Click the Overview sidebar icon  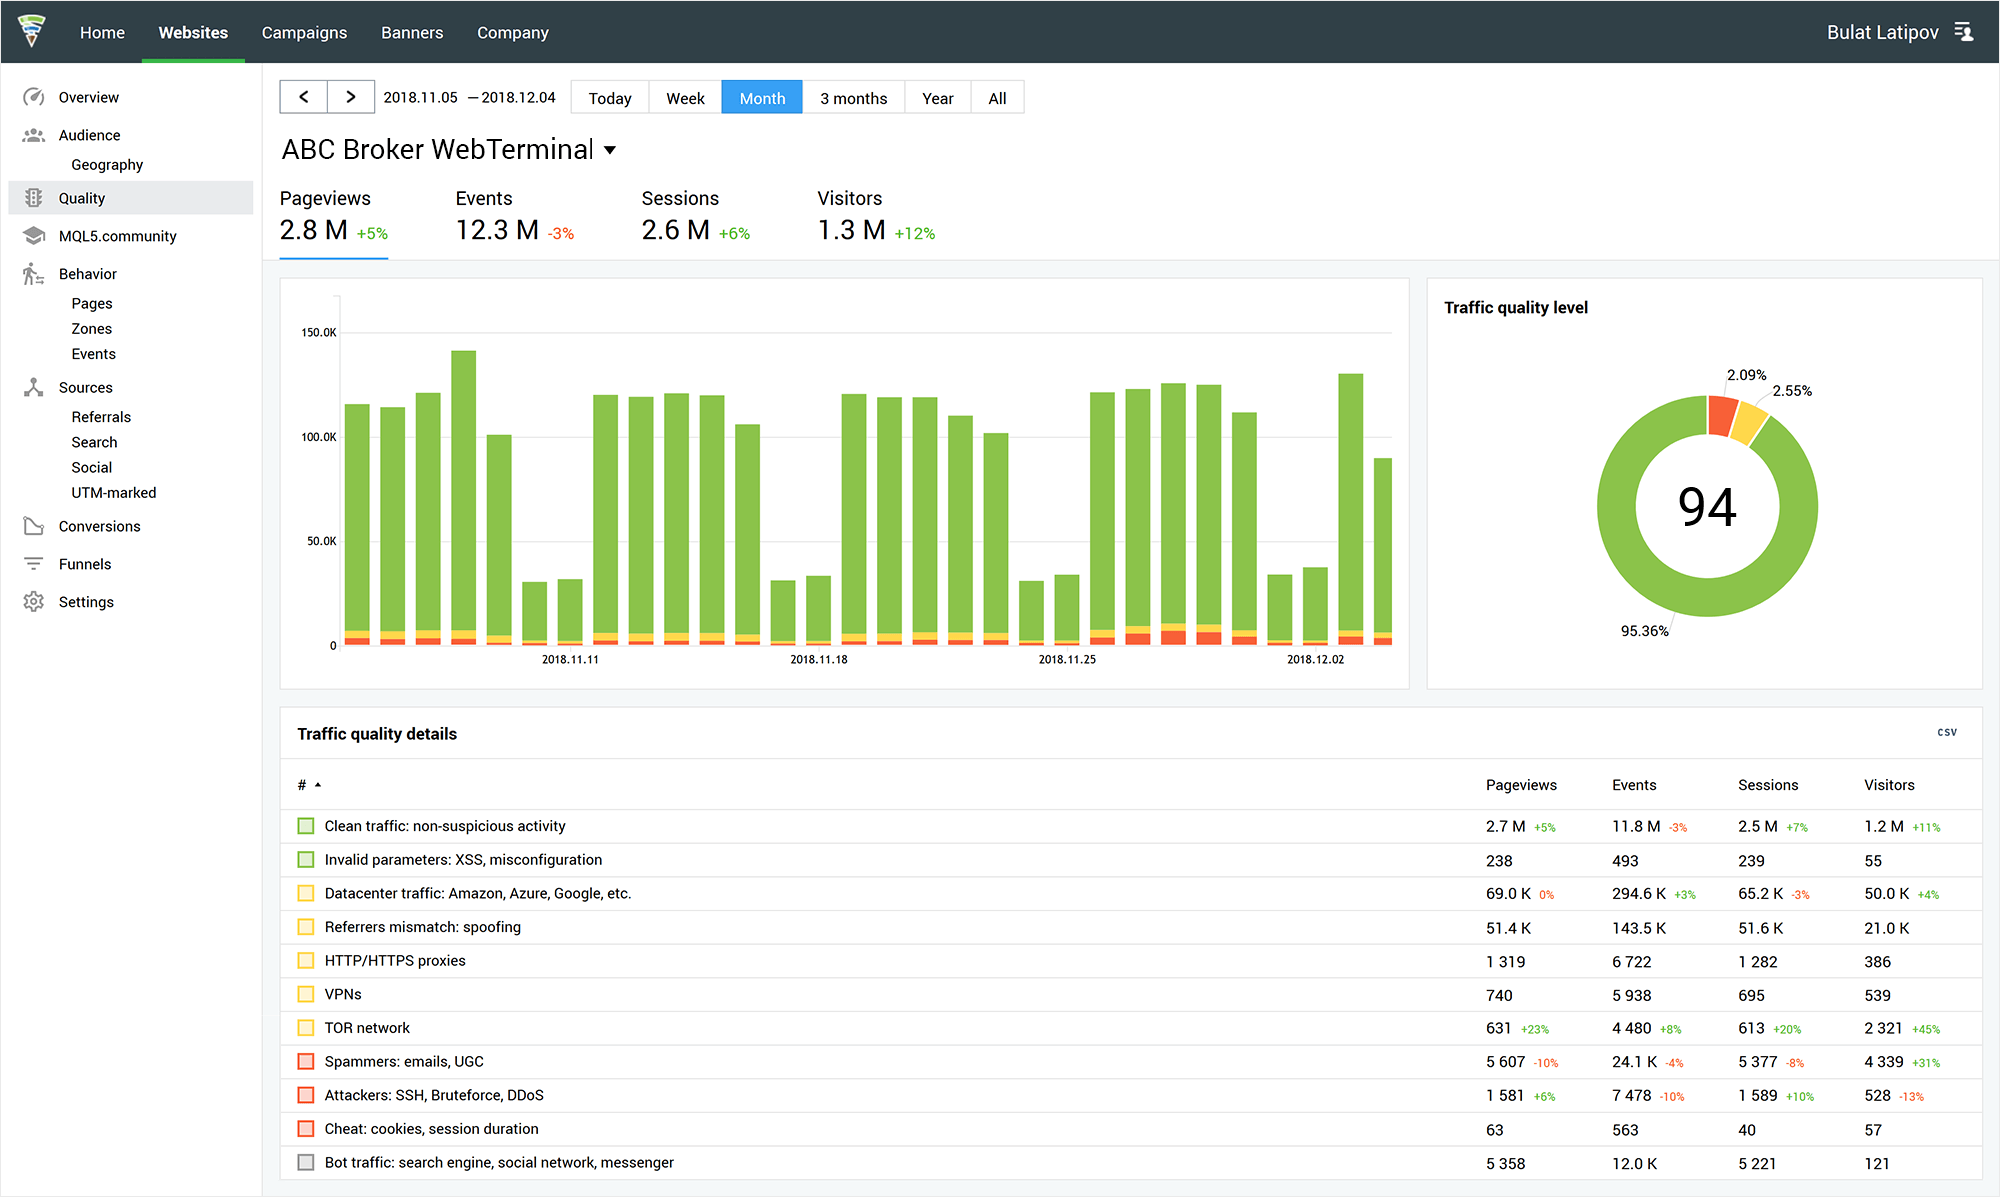pyautogui.click(x=34, y=97)
